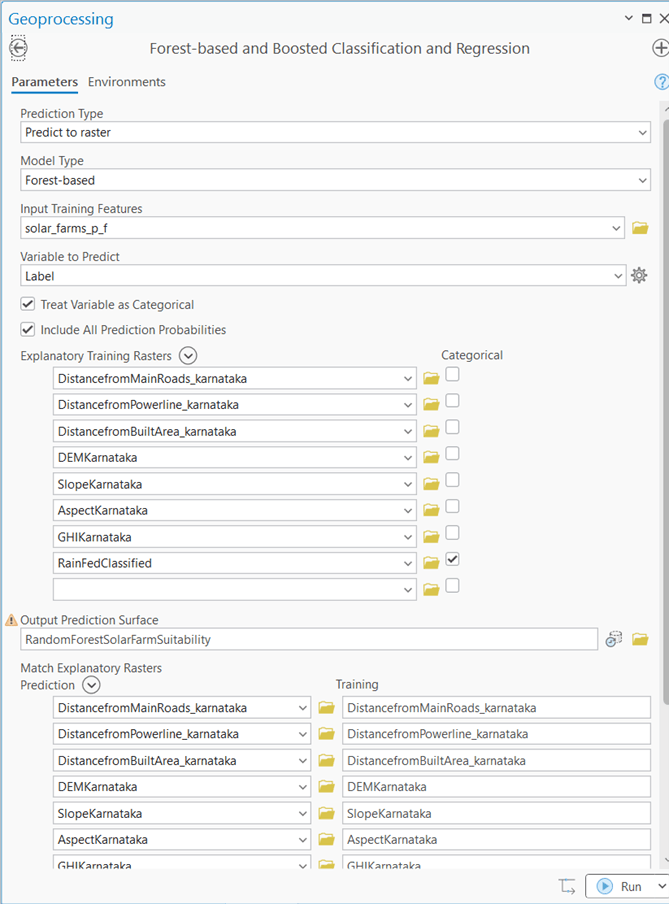Viewport: 669px width, 904px height.
Task: Switch to the Environments tab
Action: tap(126, 82)
